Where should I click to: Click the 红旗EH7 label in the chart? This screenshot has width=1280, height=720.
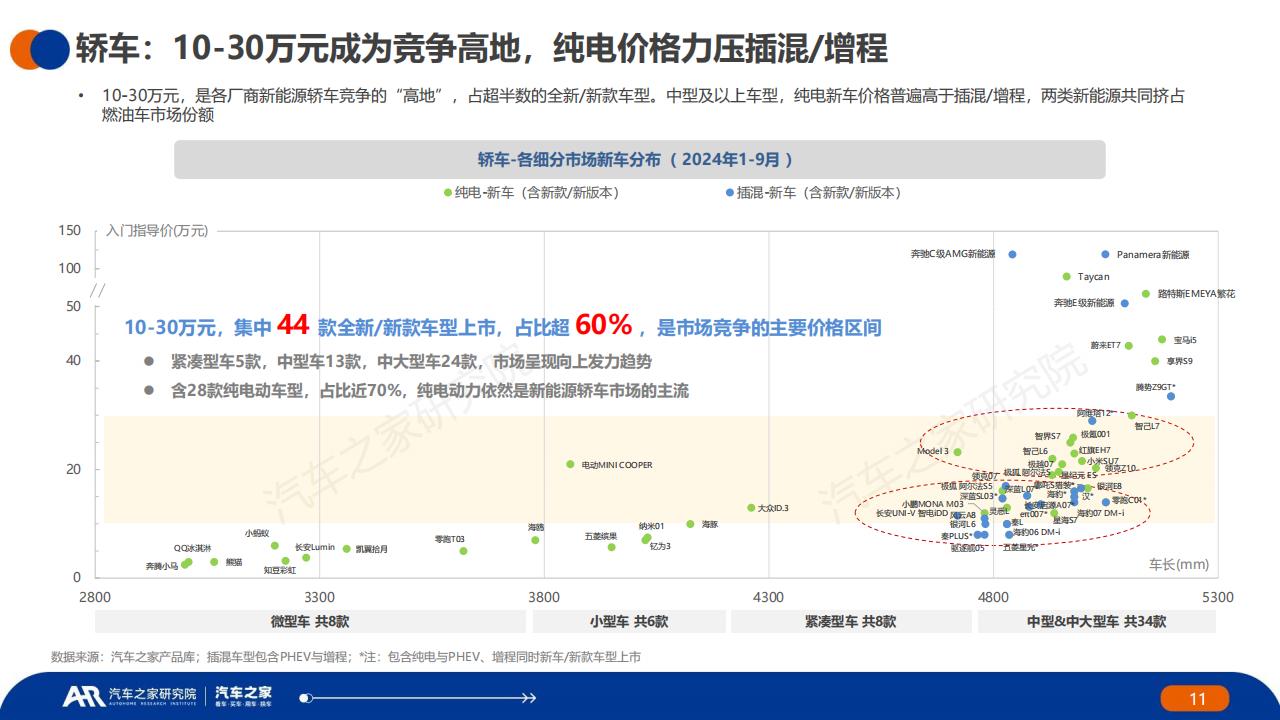coord(1094,450)
